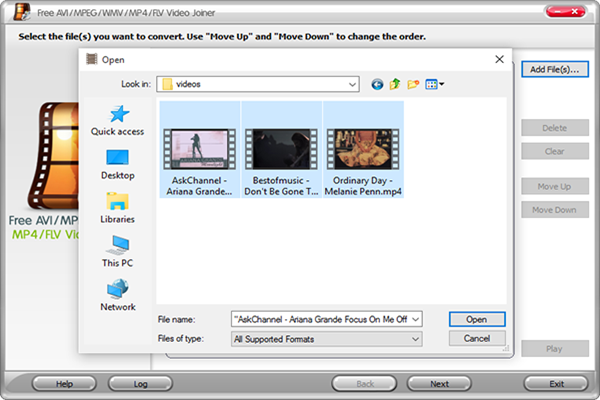600x400 pixels.
Task: Select This PC in the sidebar
Action: tap(117, 251)
